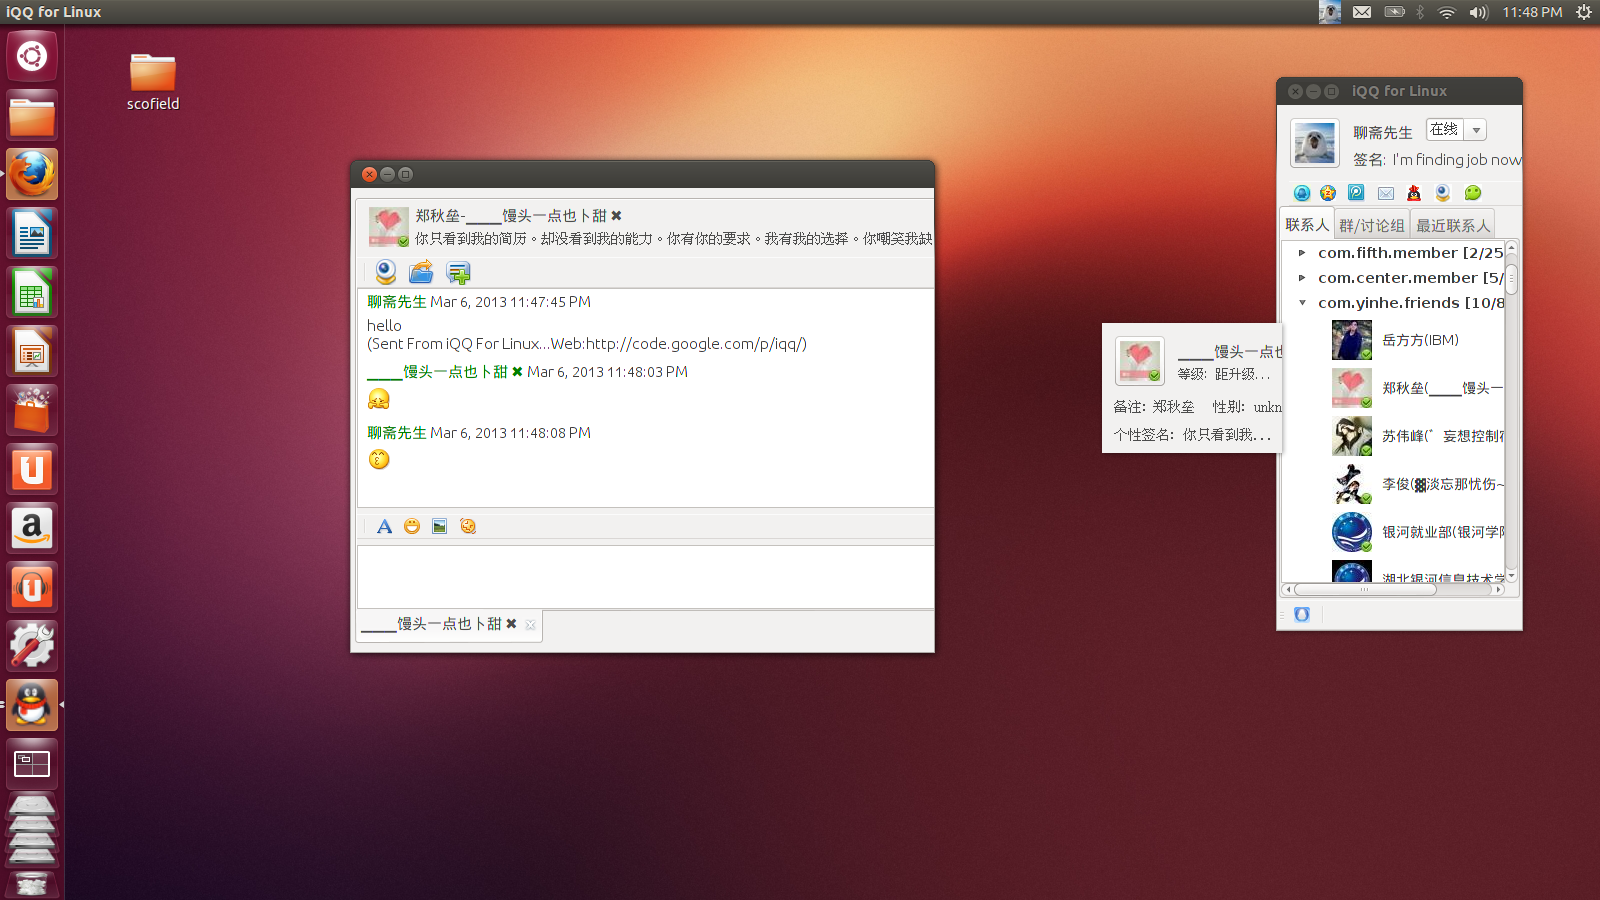Launch LibreOffice Calc from the dock
Image resolution: width=1600 pixels, height=900 pixels.
(32, 293)
